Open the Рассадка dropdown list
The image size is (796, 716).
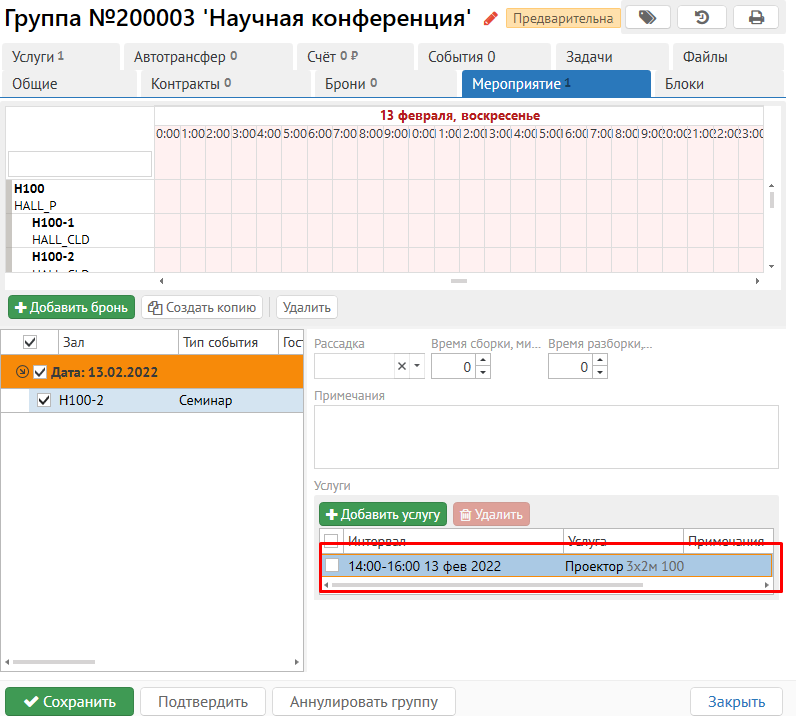[418, 367]
